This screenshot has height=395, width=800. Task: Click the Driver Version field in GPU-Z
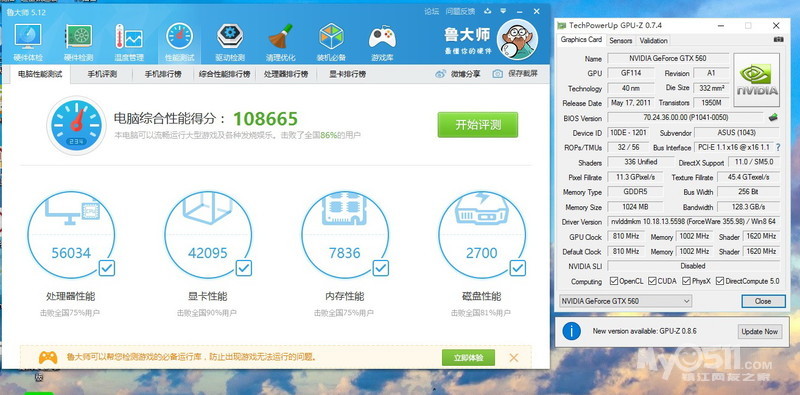coord(693,222)
